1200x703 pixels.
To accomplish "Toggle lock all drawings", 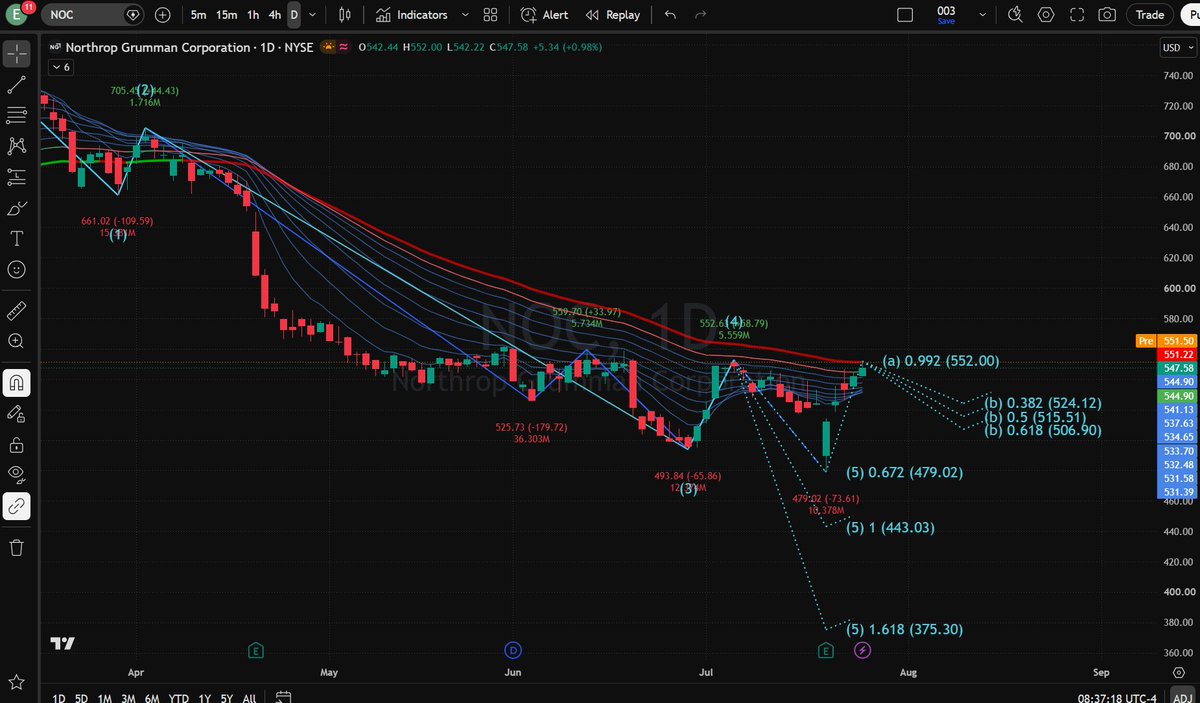I will (x=16, y=444).
